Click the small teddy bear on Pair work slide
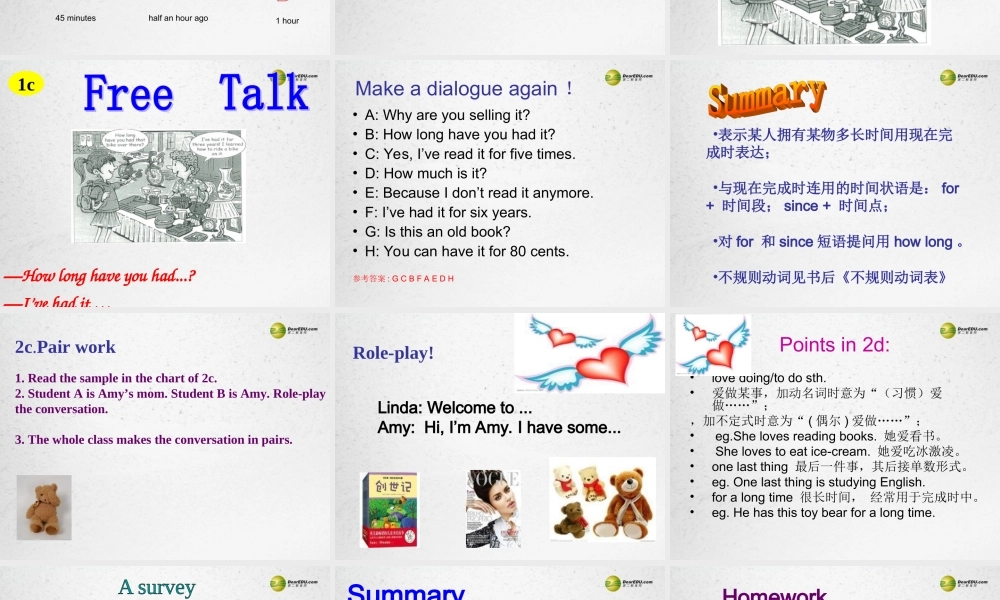Image resolution: width=1000 pixels, height=600 pixels. pyautogui.click(x=44, y=507)
